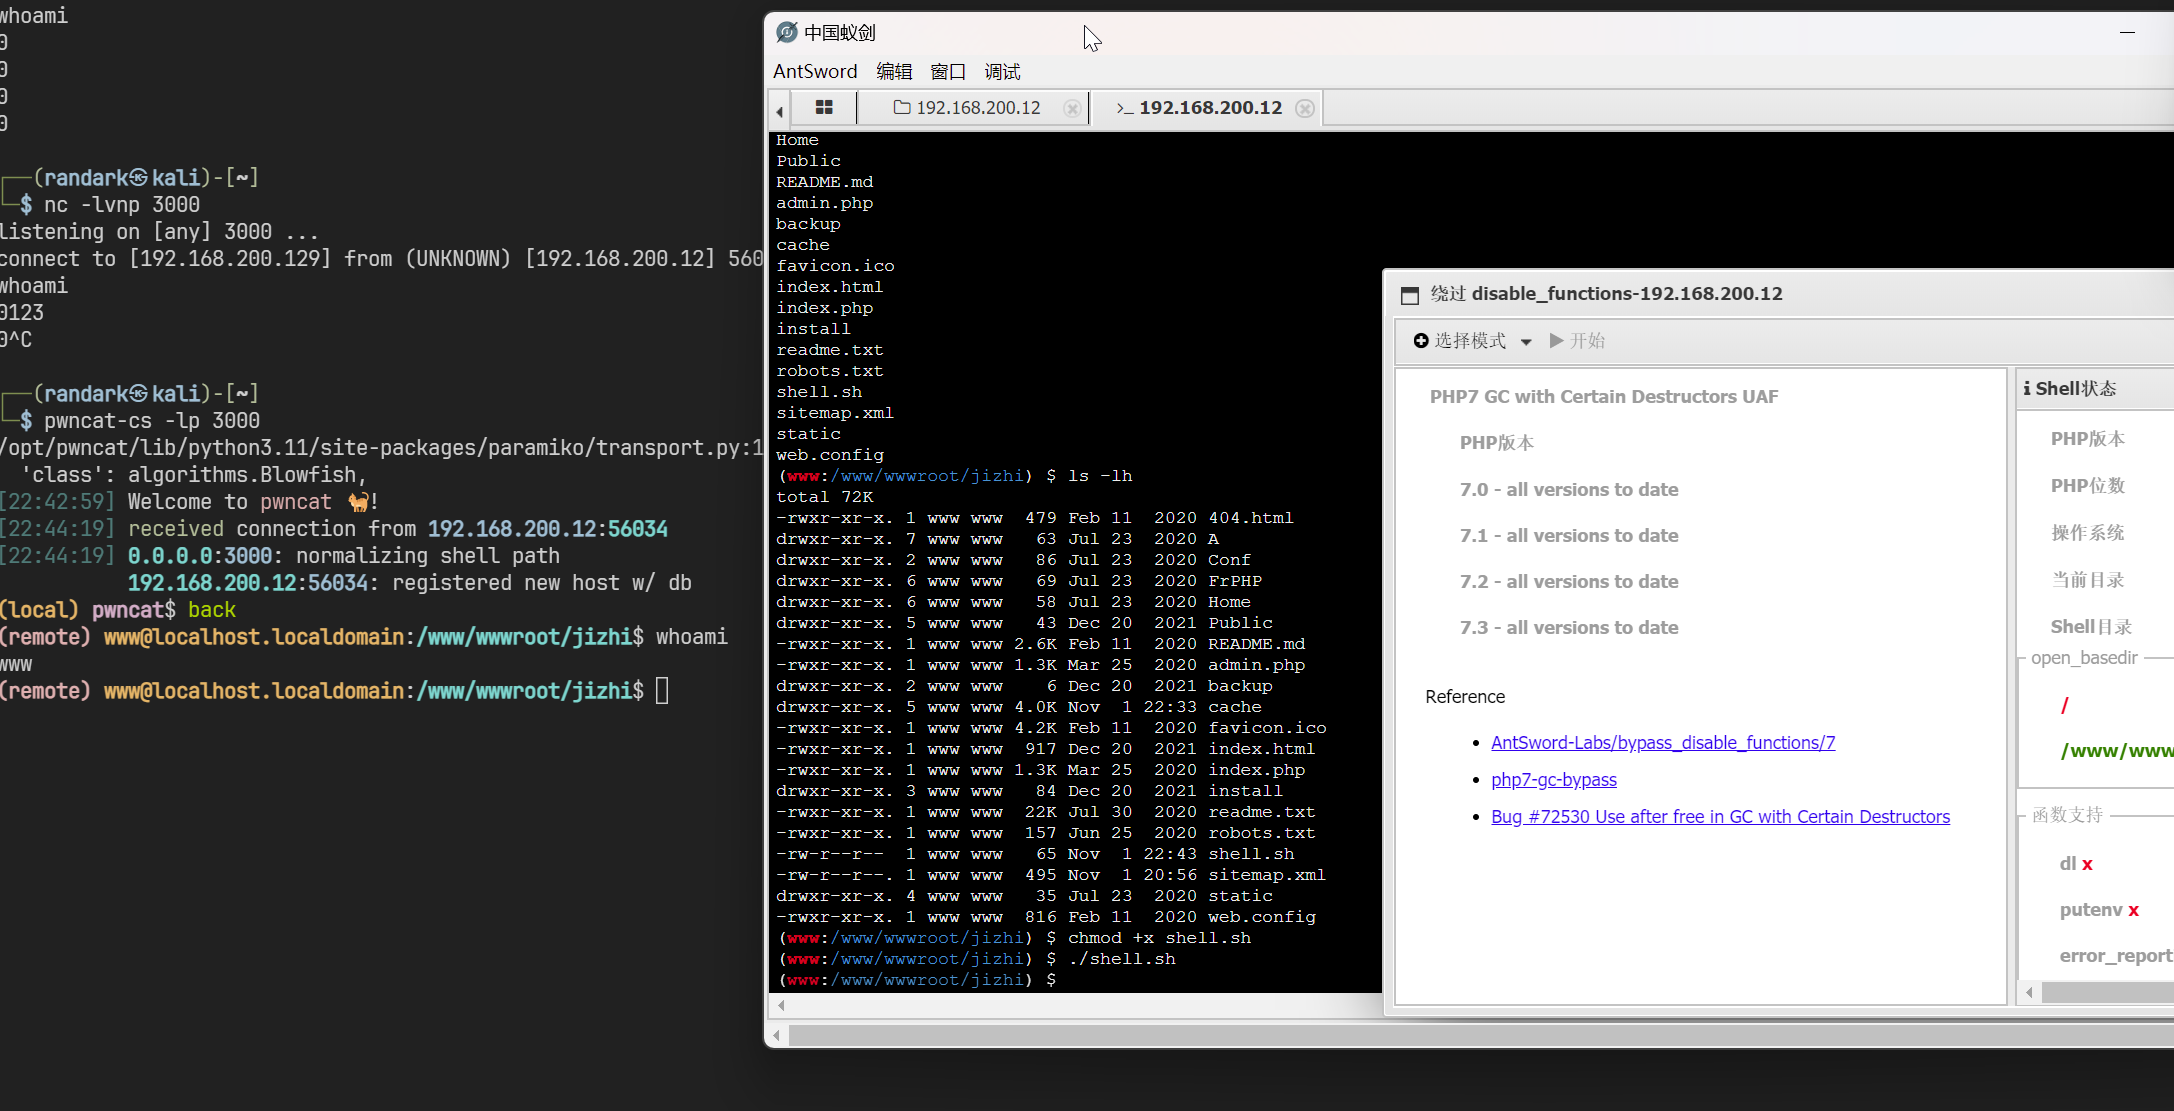Open Bug #72530 Use after free link
The image size is (2174, 1111).
coord(1720,817)
